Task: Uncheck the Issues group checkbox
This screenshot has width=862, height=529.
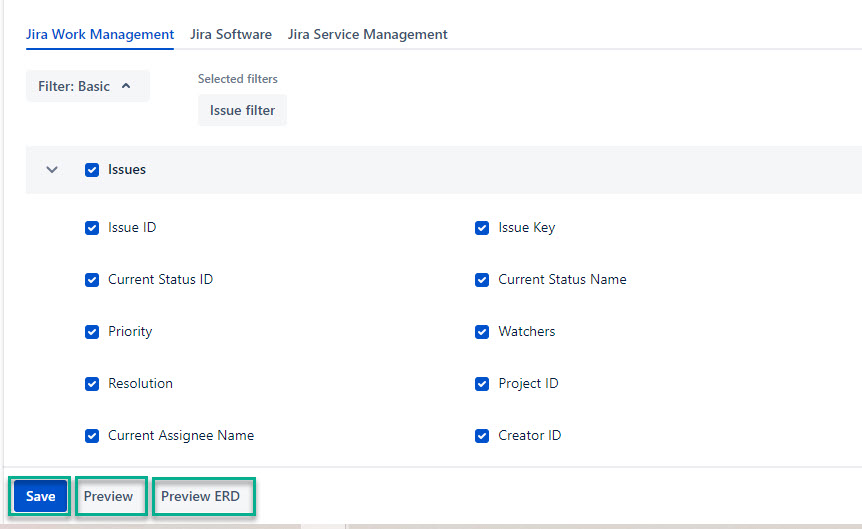Action: click(x=92, y=170)
